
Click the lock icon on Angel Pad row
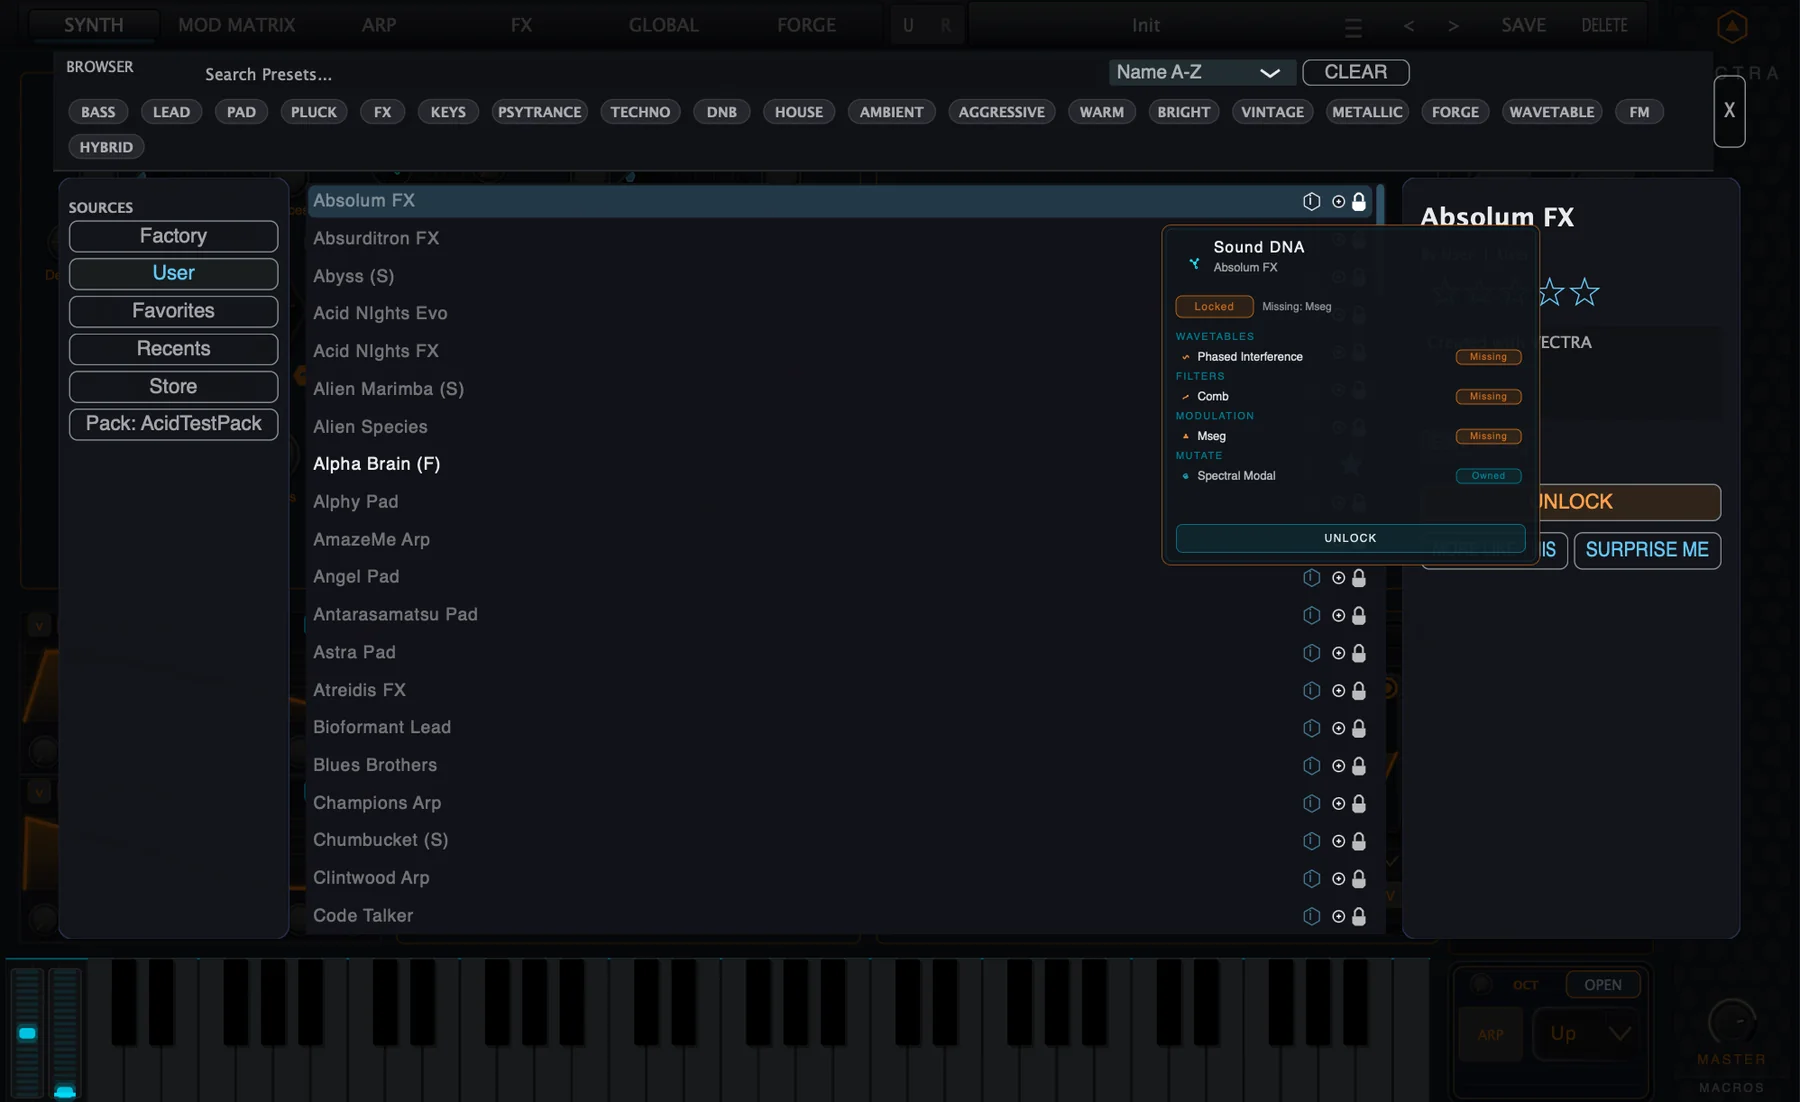tap(1359, 578)
